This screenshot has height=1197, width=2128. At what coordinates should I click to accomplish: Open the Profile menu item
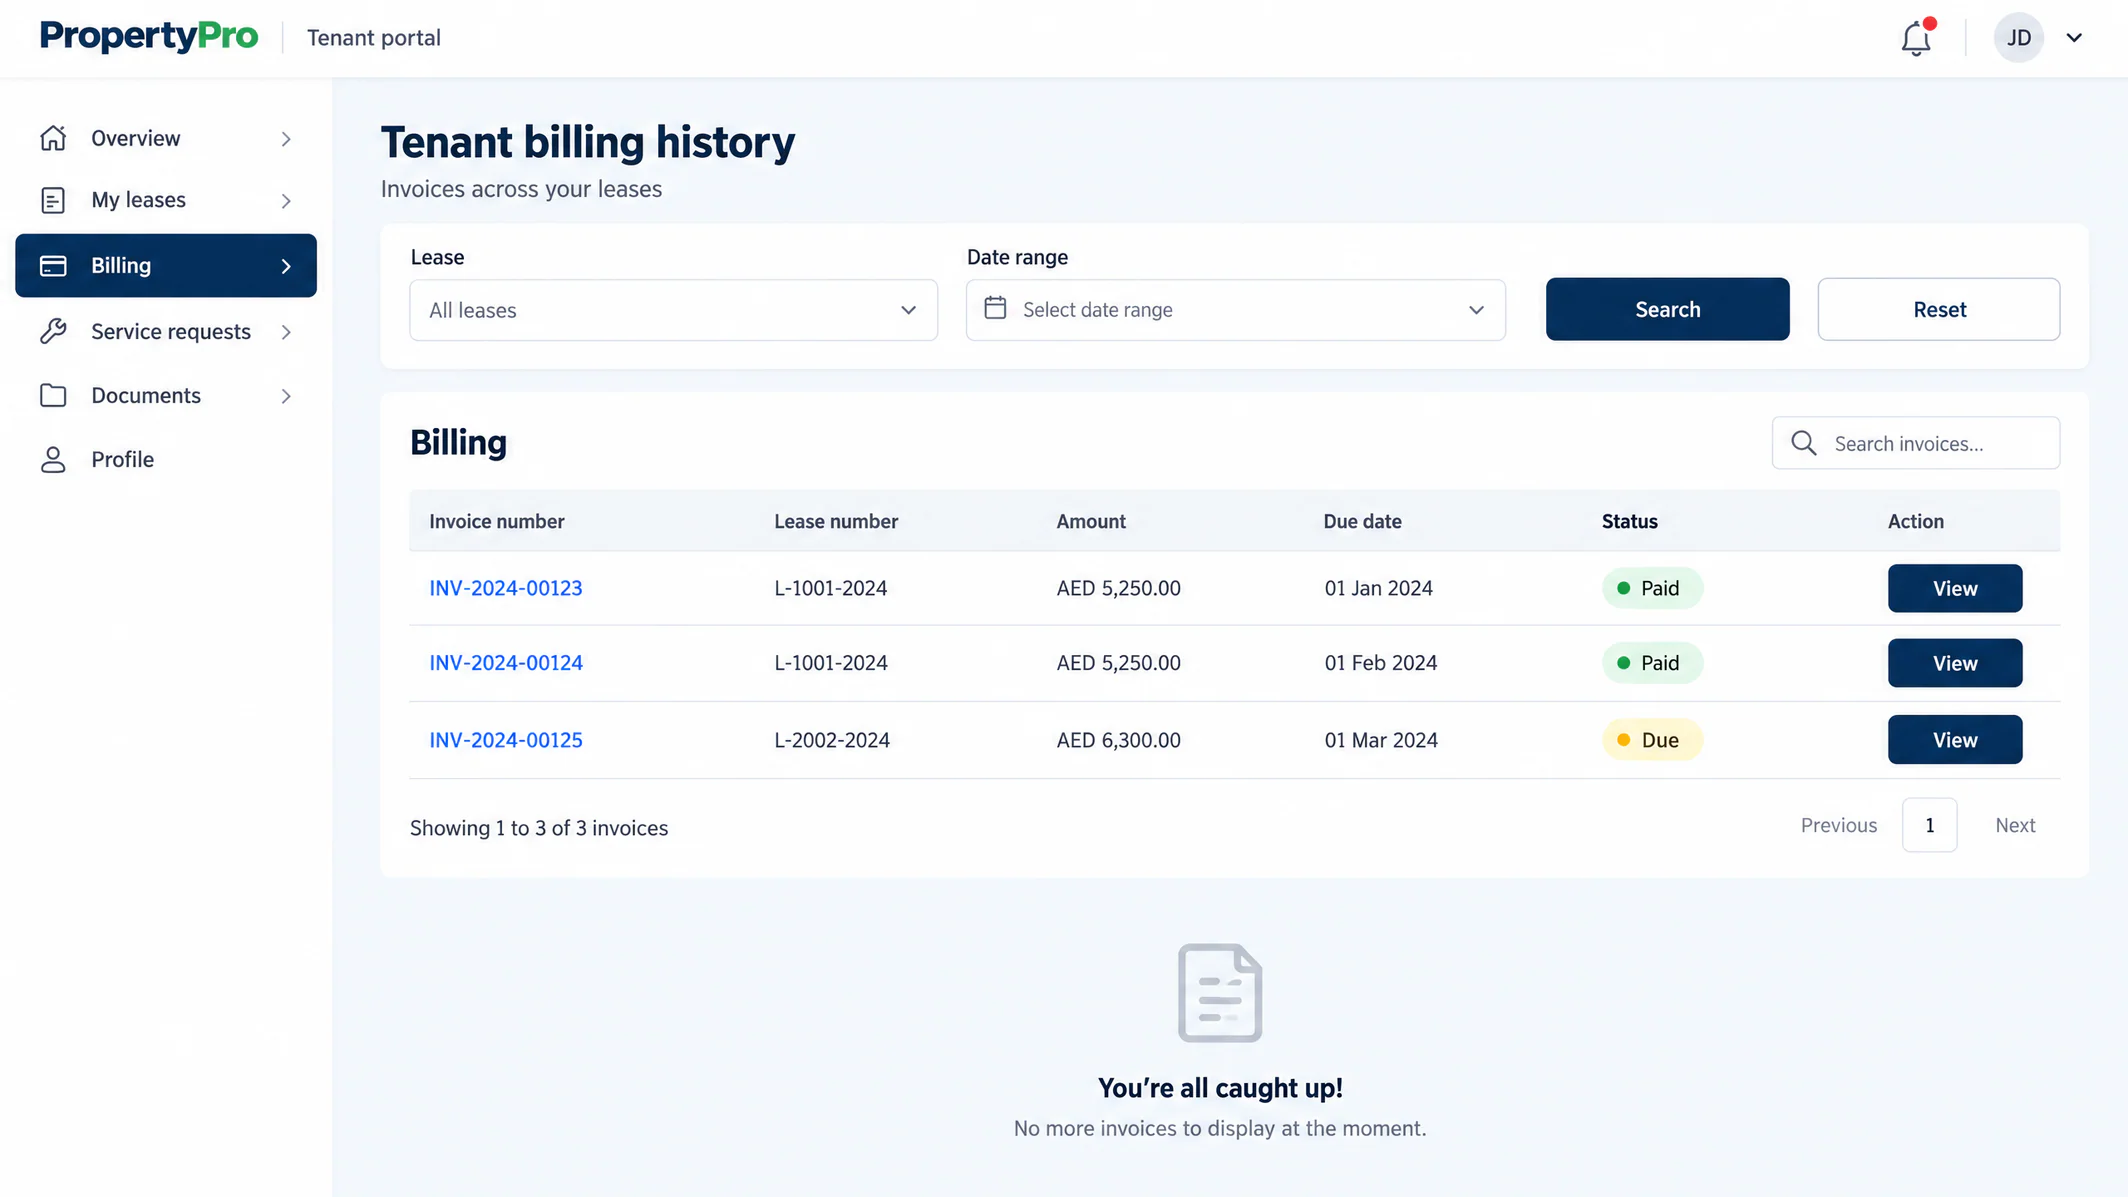point(166,459)
